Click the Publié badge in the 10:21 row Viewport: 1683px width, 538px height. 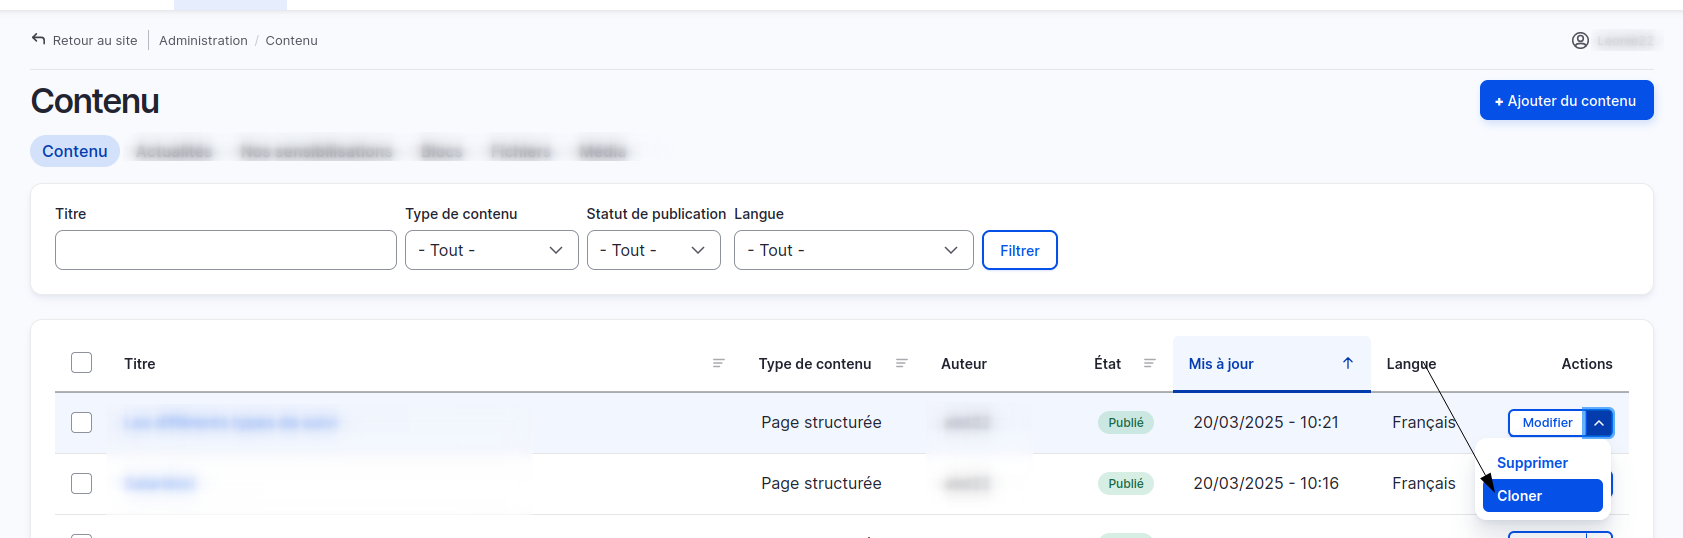point(1126,422)
